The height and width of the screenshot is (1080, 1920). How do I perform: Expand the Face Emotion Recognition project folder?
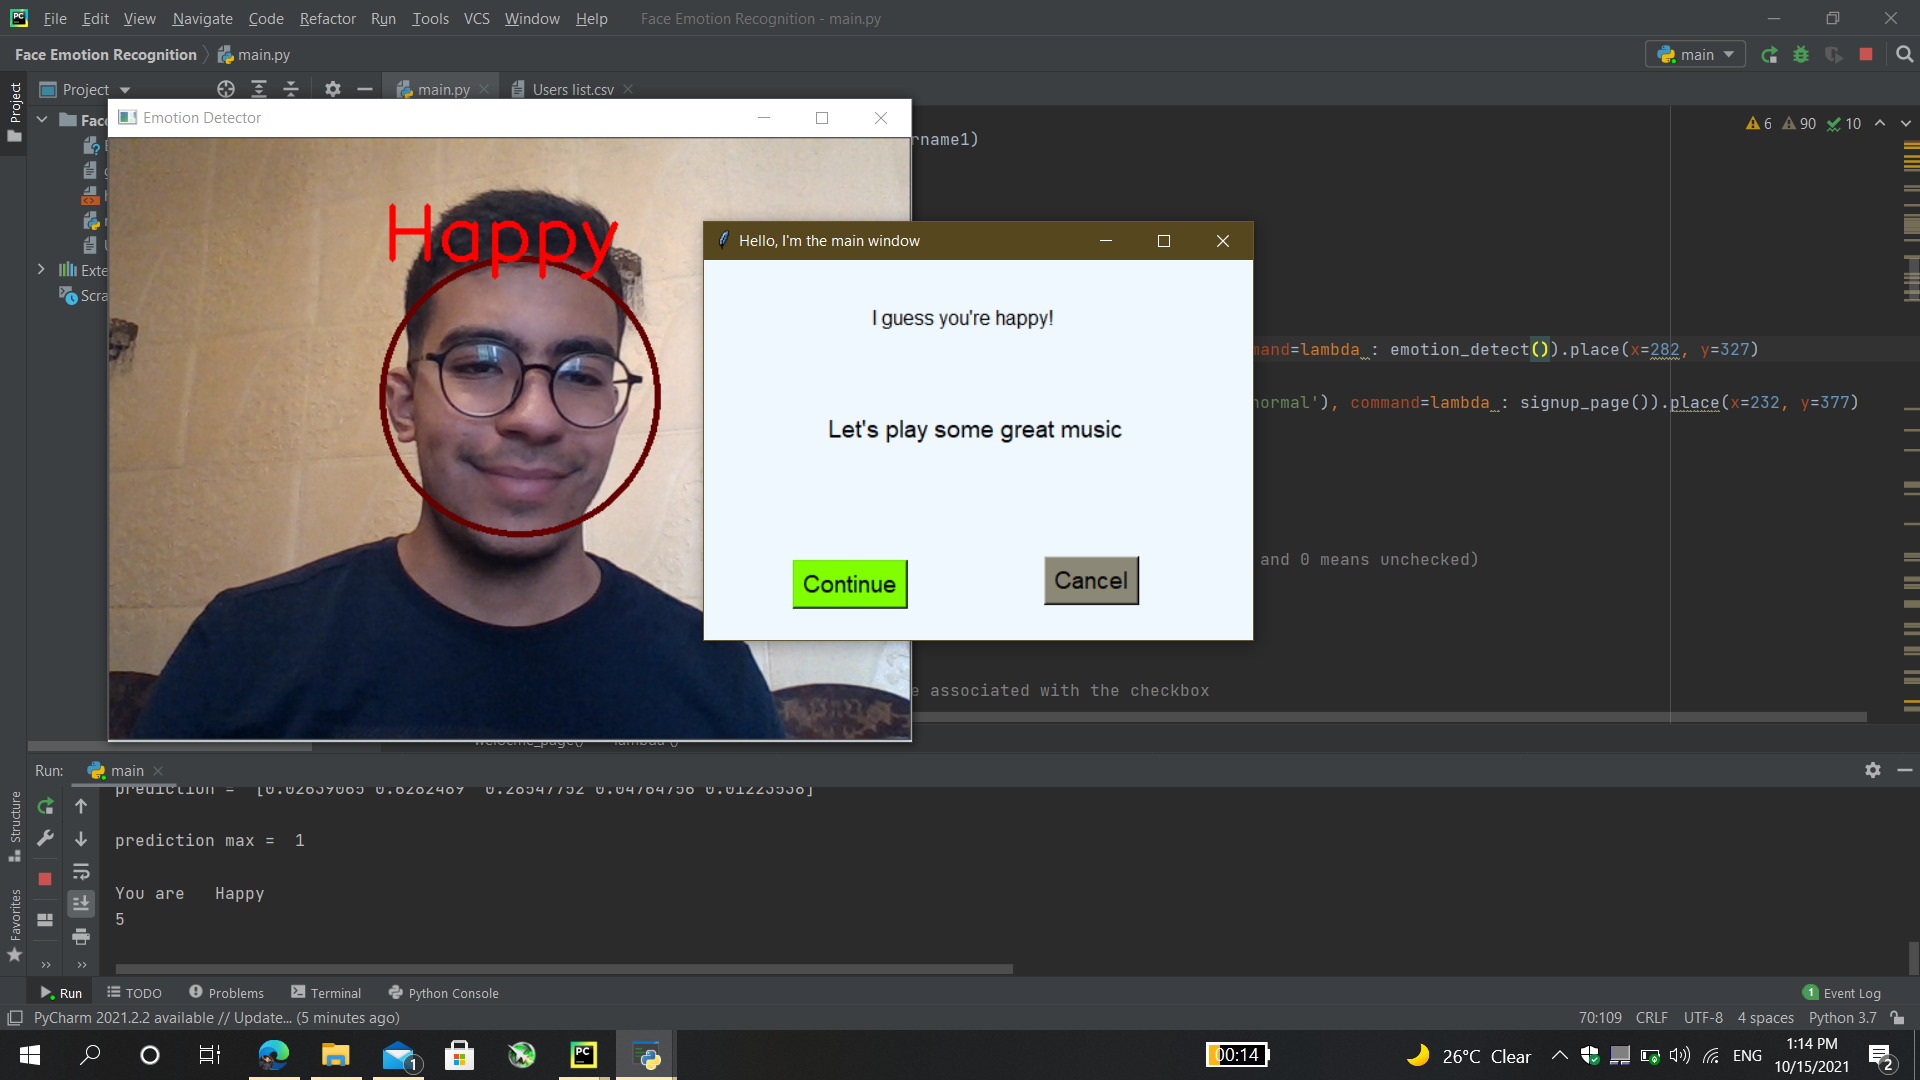[x=42, y=119]
